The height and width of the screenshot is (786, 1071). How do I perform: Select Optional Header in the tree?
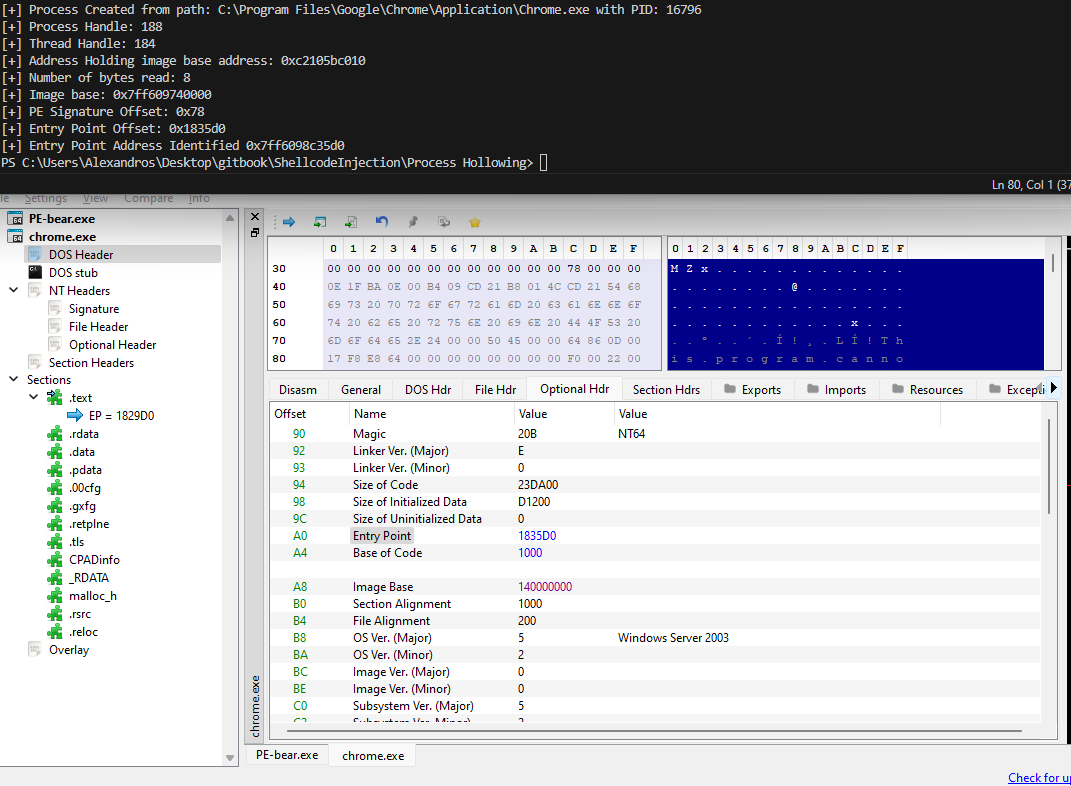point(112,345)
